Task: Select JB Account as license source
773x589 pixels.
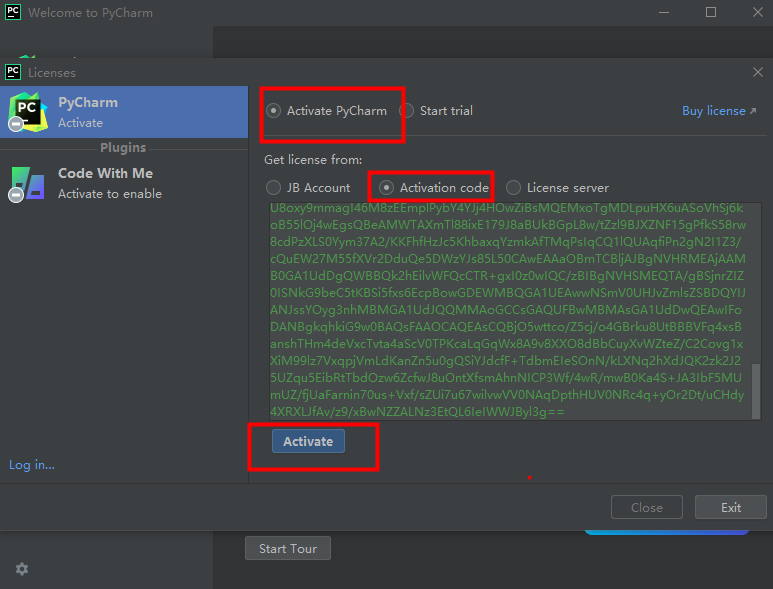Action: click(274, 188)
